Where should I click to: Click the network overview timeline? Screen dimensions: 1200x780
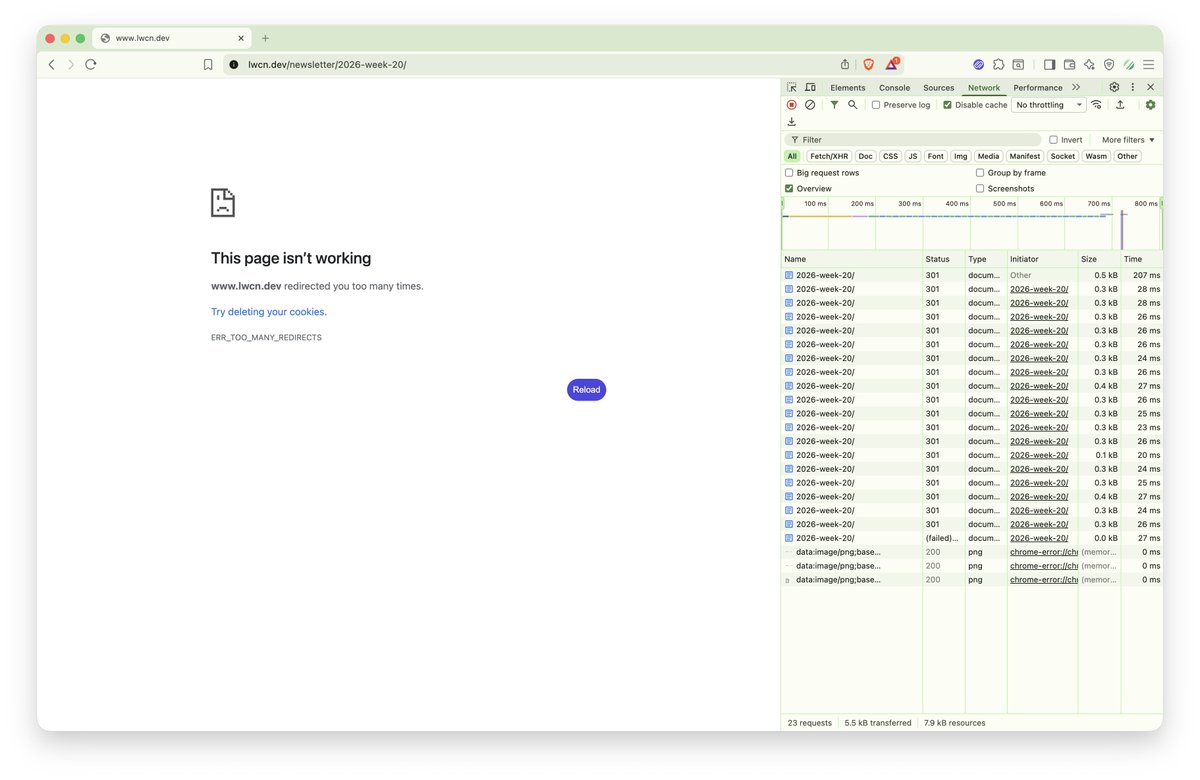coord(971,223)
